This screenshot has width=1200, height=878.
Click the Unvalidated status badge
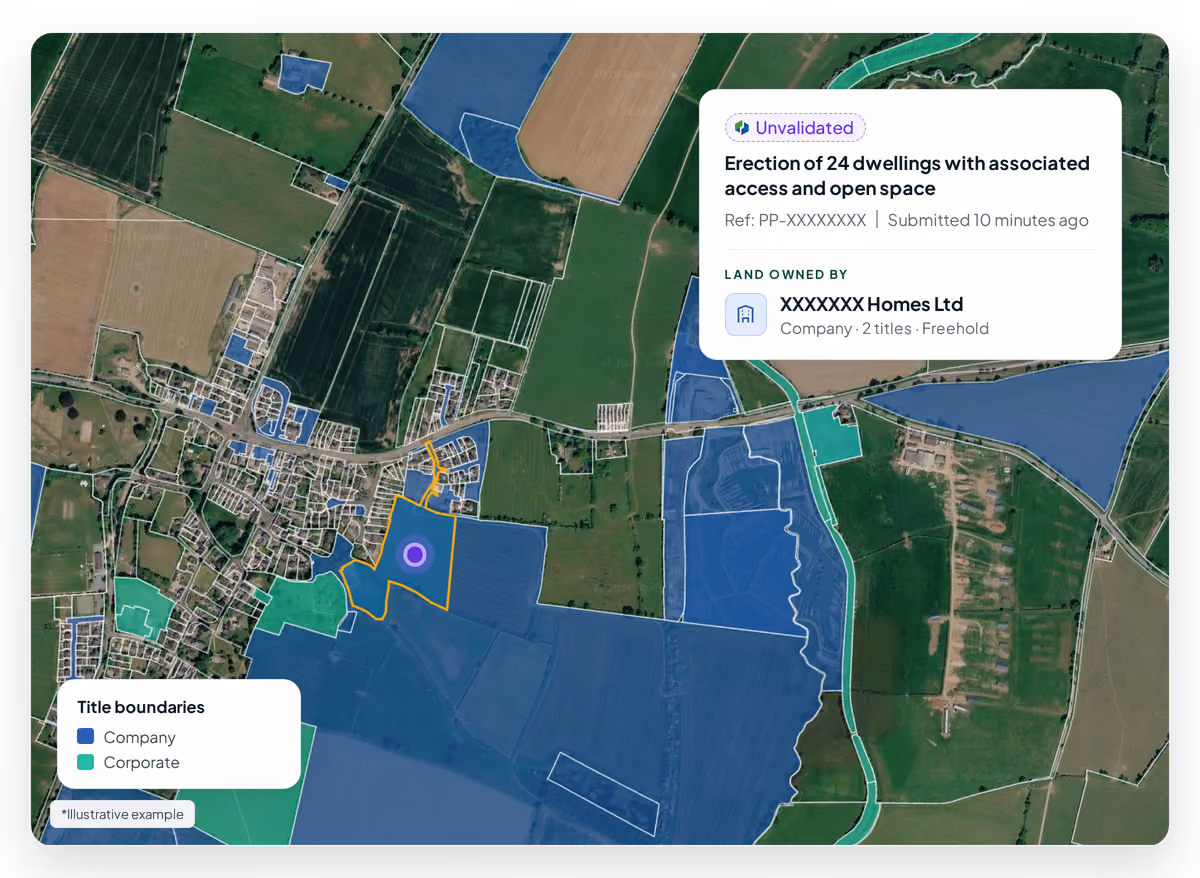coord(795,128)
